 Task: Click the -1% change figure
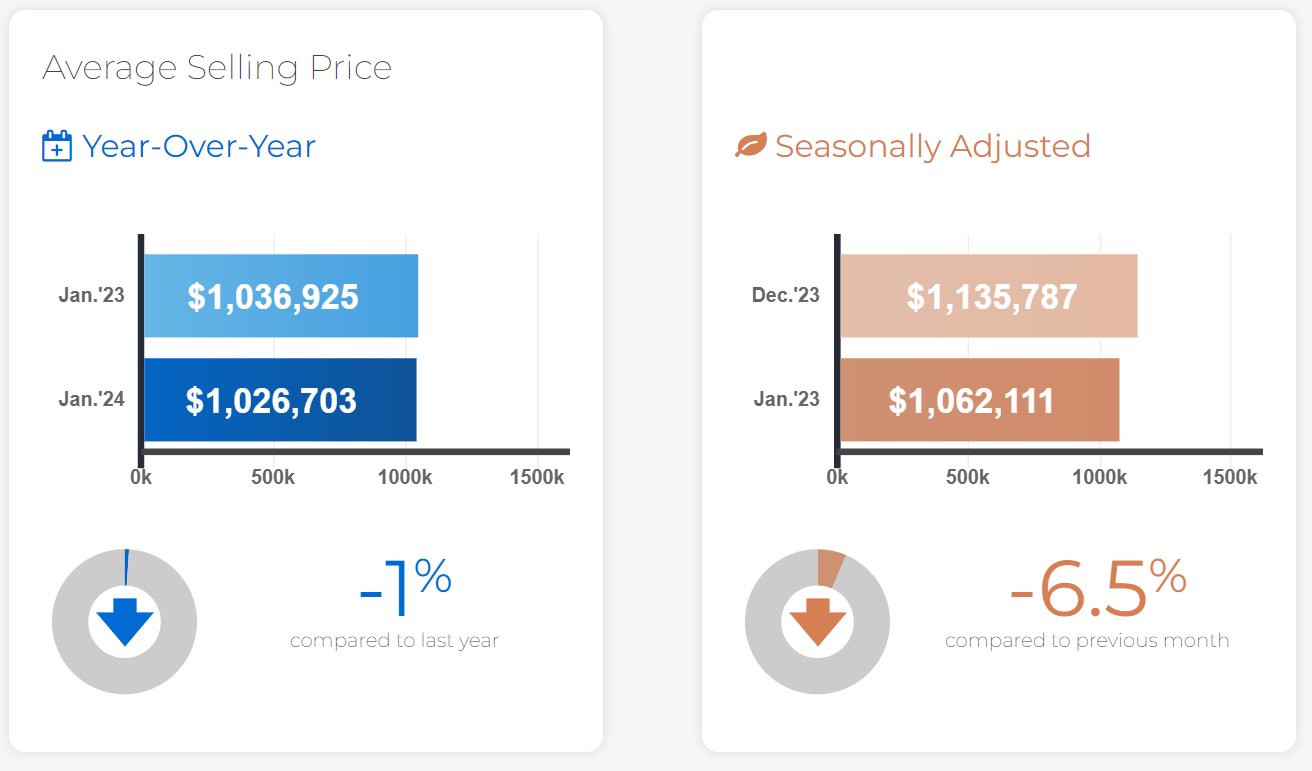(x=405, y=588)
